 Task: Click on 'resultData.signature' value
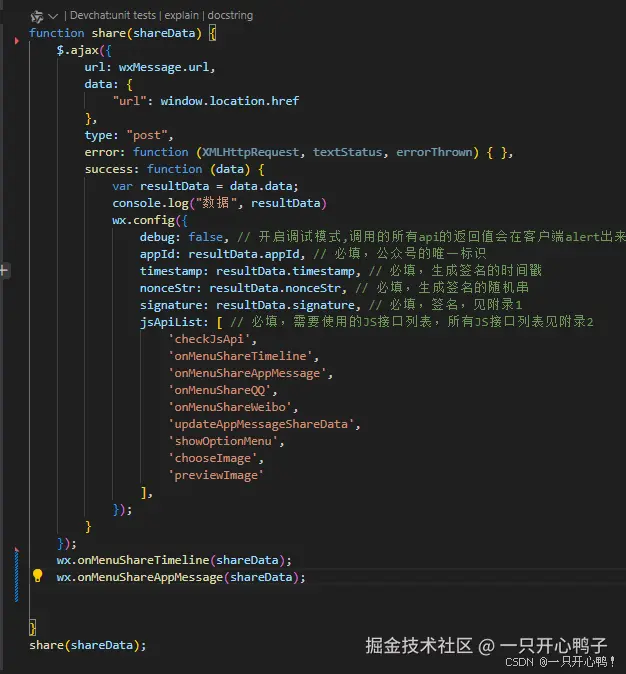point(285,305)
